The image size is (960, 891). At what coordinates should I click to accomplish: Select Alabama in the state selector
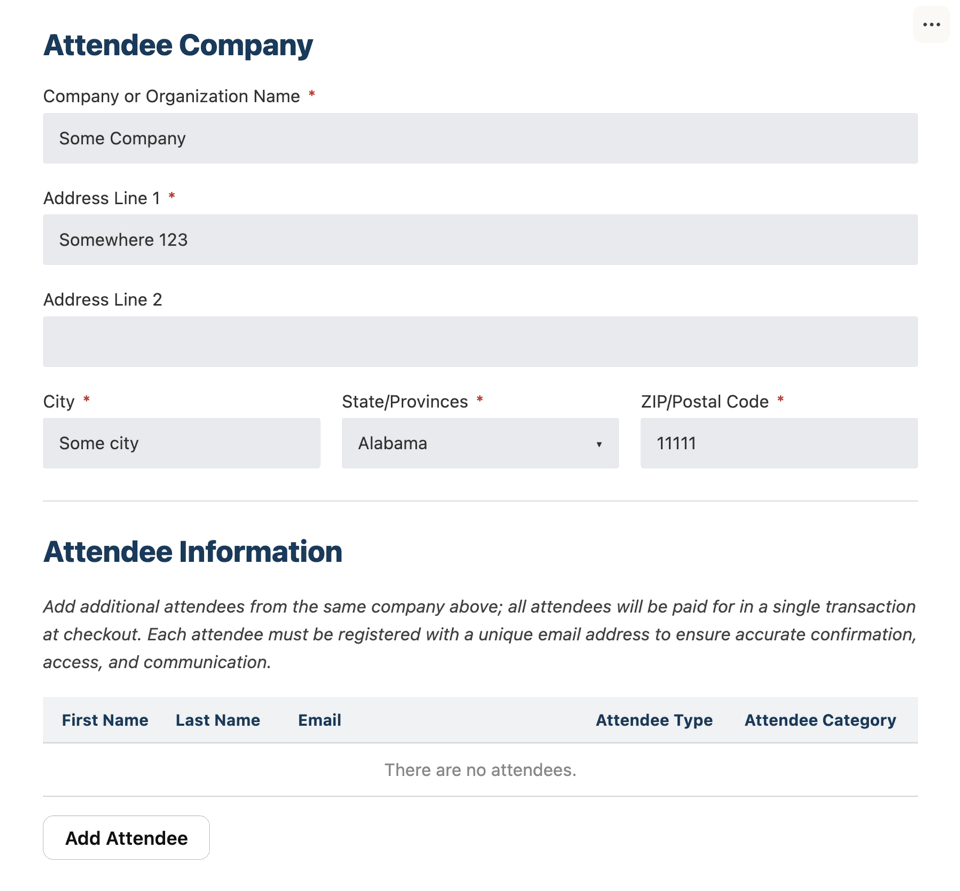480,443
